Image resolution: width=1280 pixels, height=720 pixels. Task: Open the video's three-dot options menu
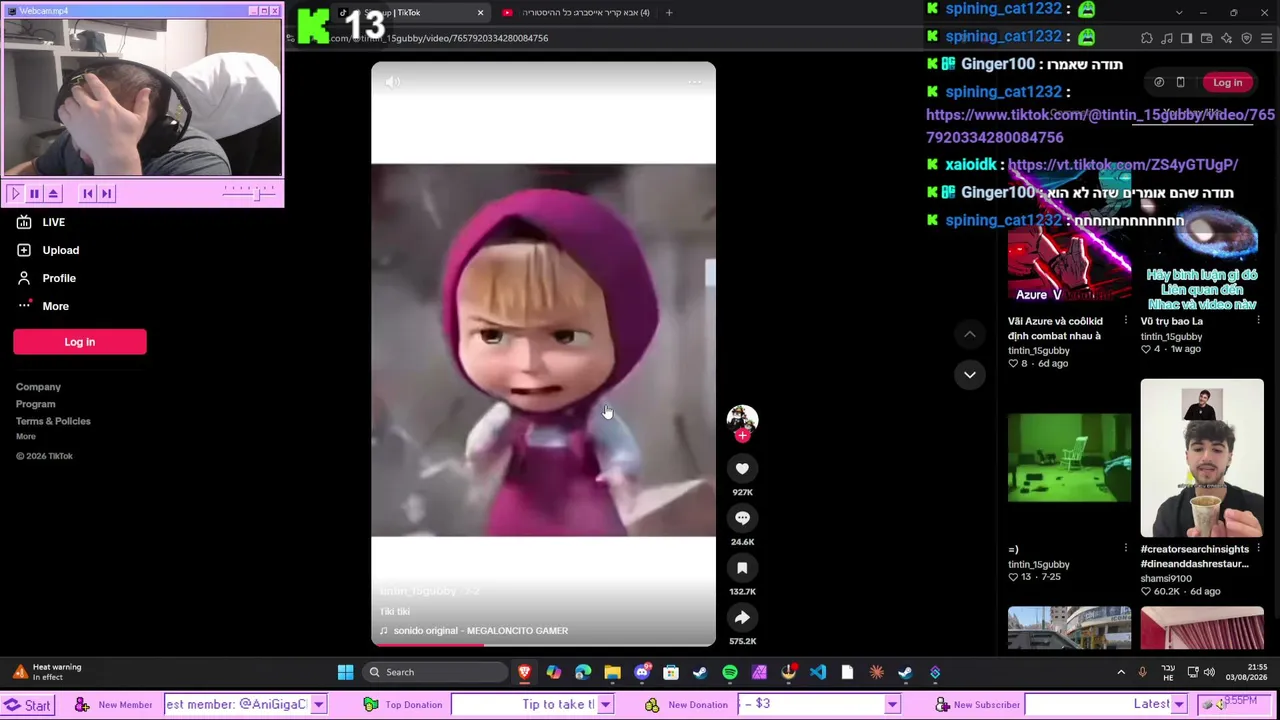pos(695,83)
